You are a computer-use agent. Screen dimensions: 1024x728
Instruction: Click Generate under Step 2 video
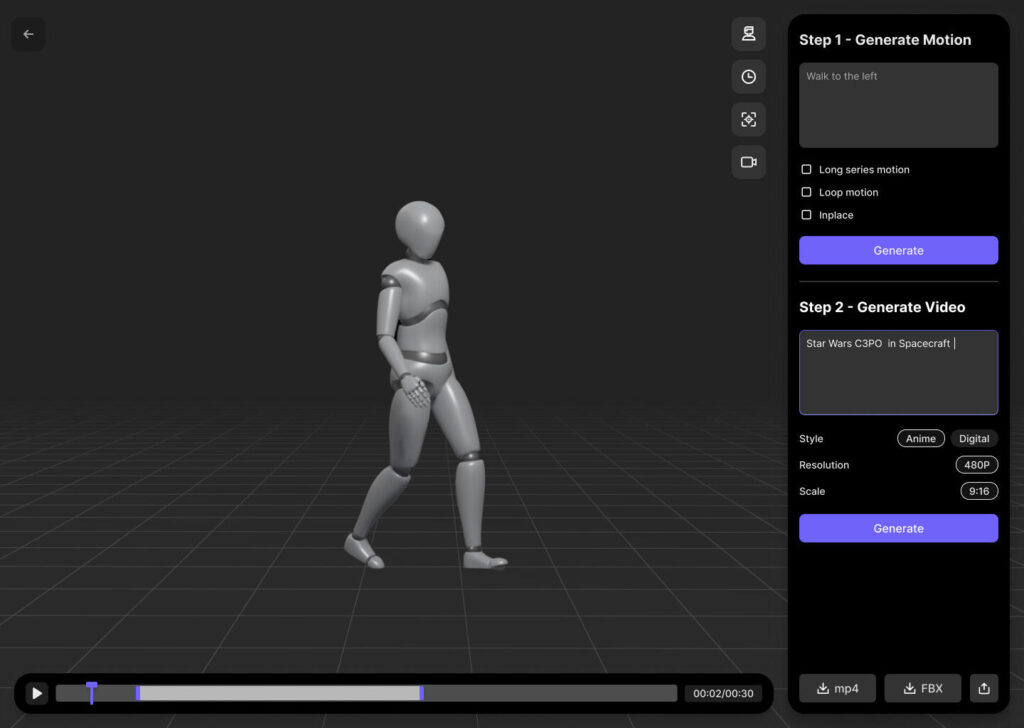pyautogui.click(x=898, y=528)
